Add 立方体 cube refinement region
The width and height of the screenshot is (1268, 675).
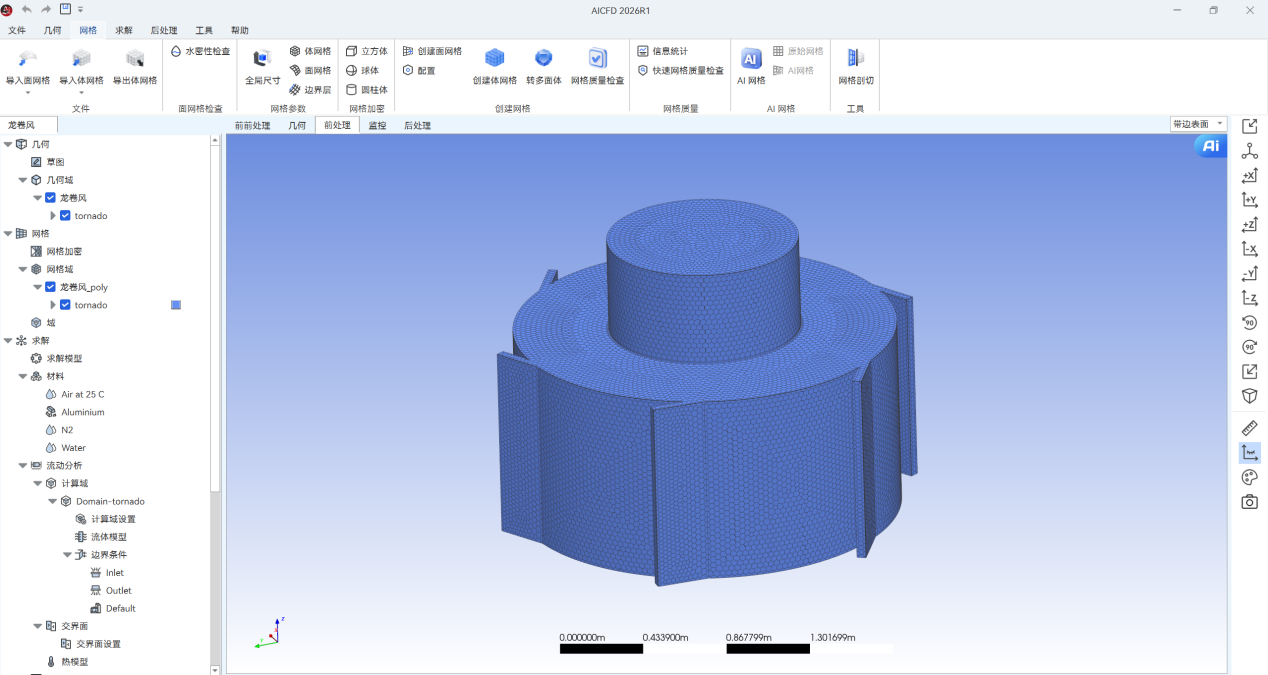[x=367, y=51]
